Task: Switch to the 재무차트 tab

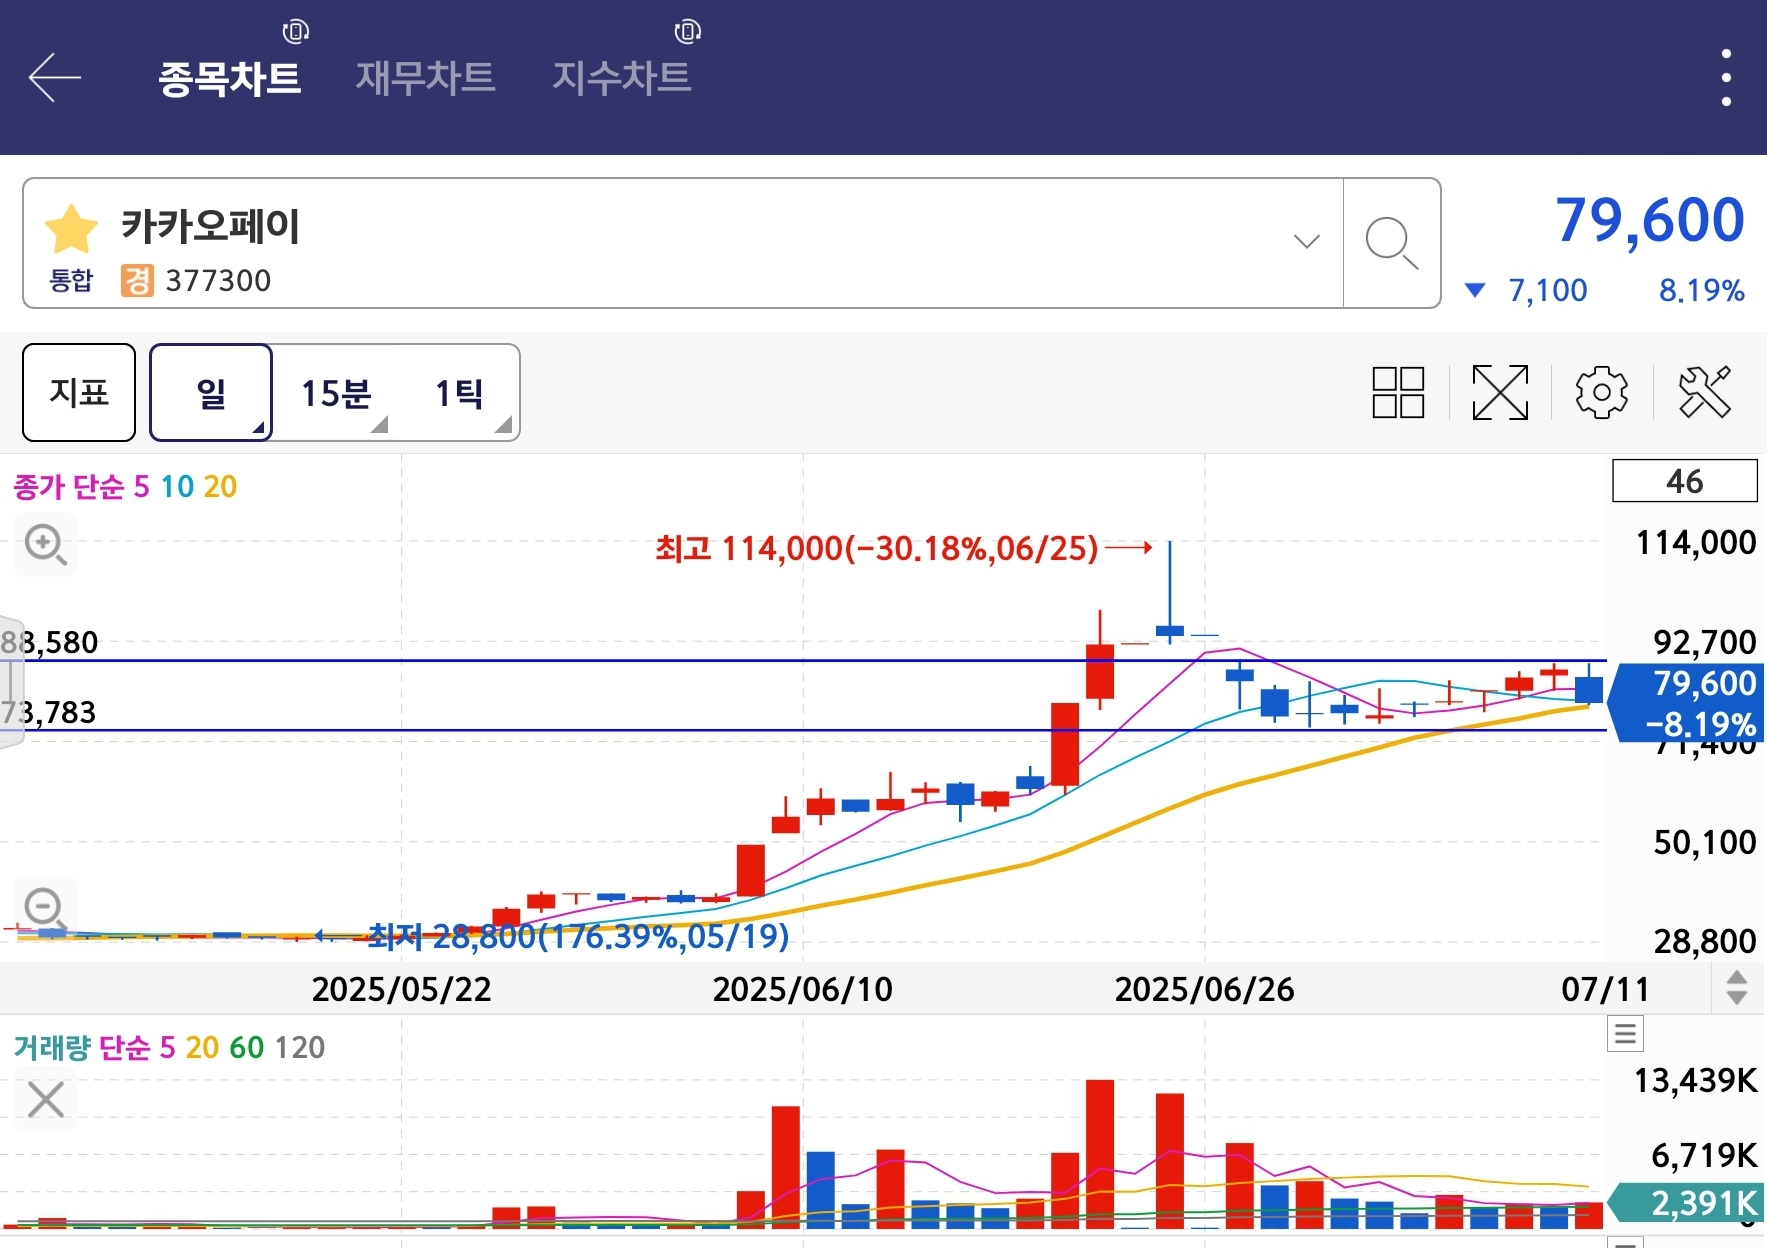Action: [425, 77]
